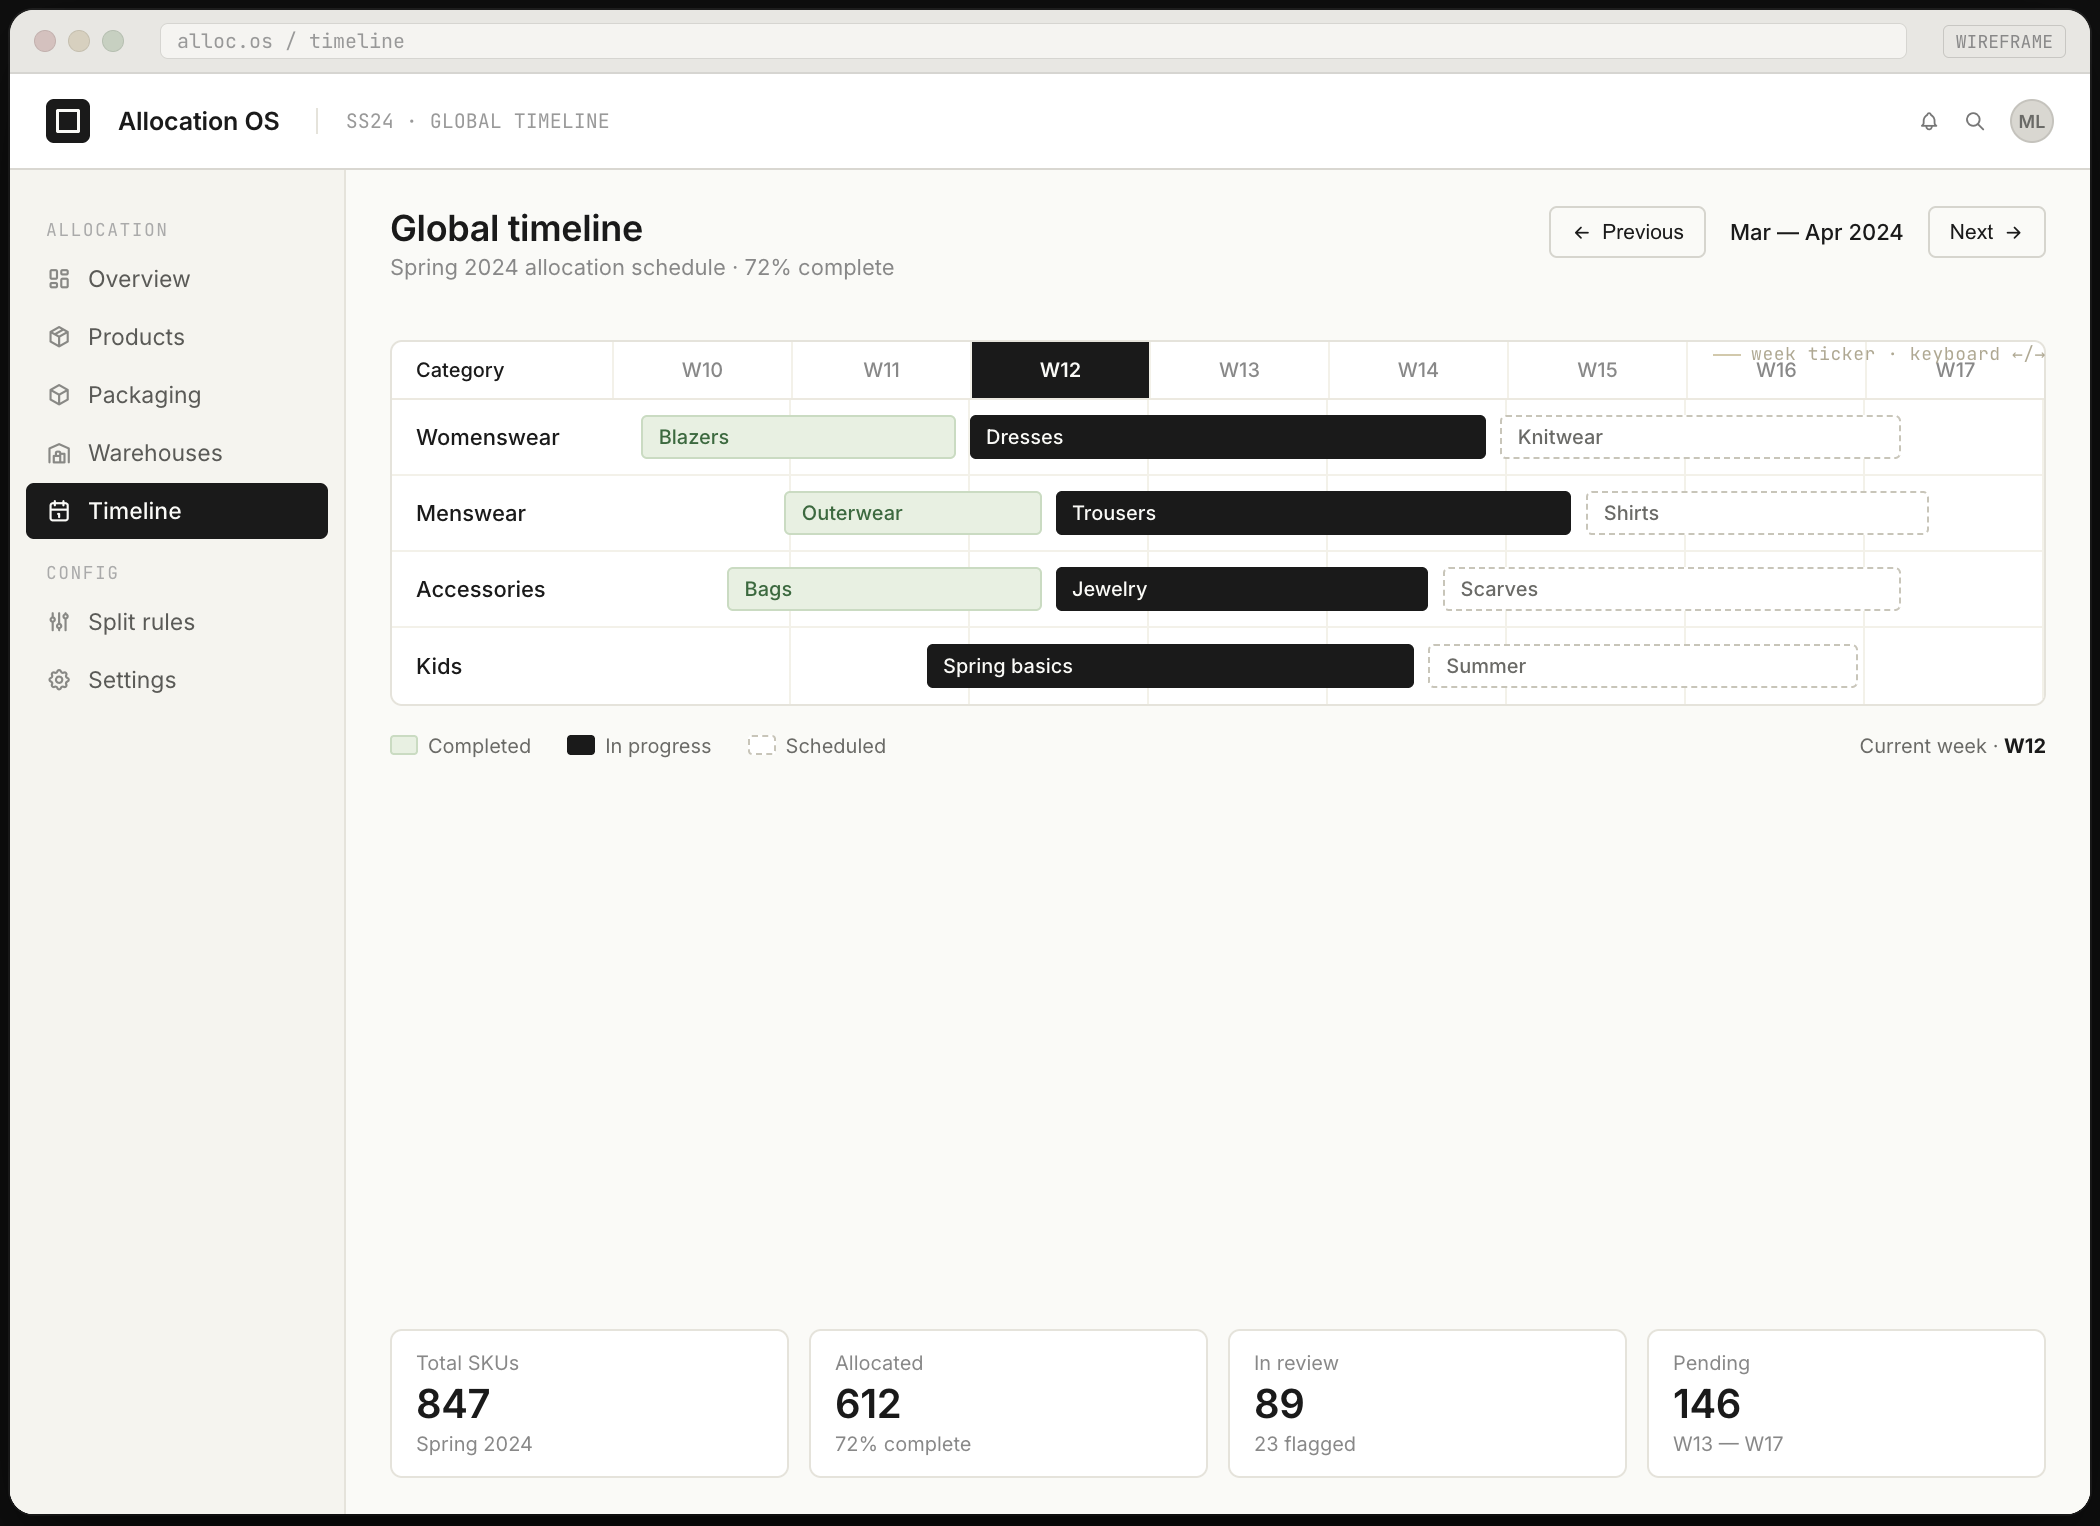Select week W15 column header

click(1597, 370)
